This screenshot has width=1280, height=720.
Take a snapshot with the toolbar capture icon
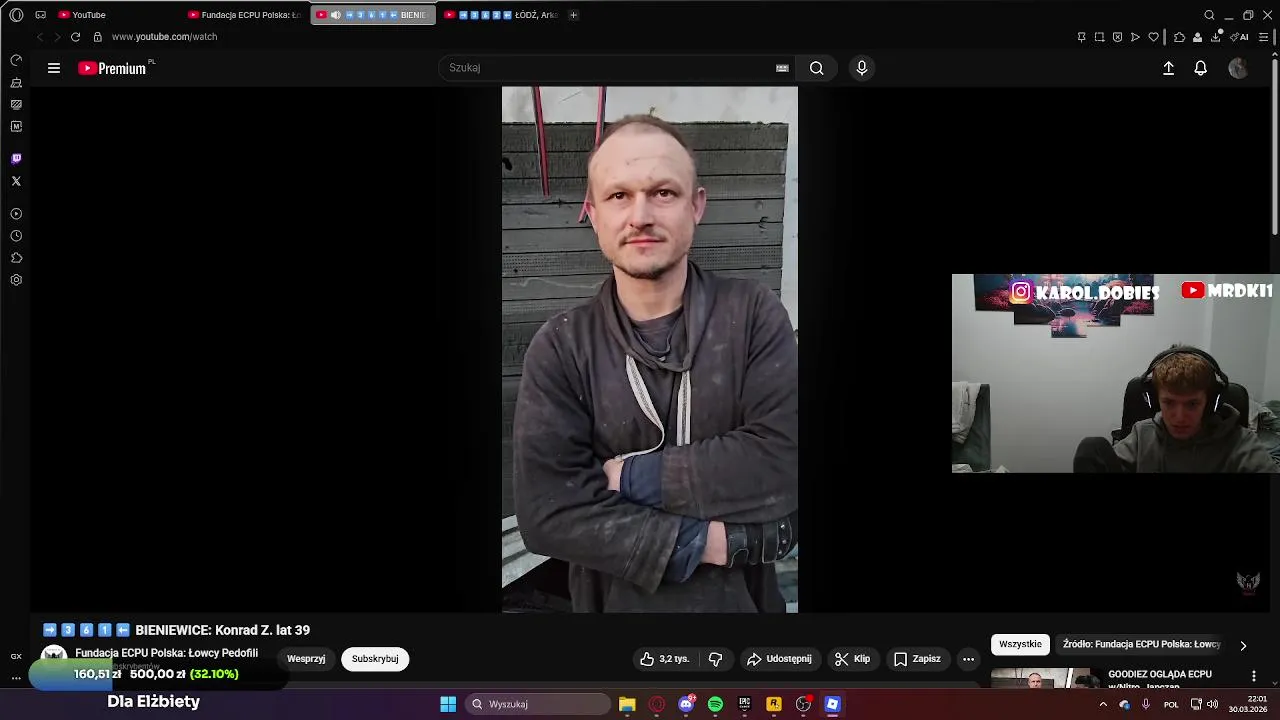pos(1099,37)
